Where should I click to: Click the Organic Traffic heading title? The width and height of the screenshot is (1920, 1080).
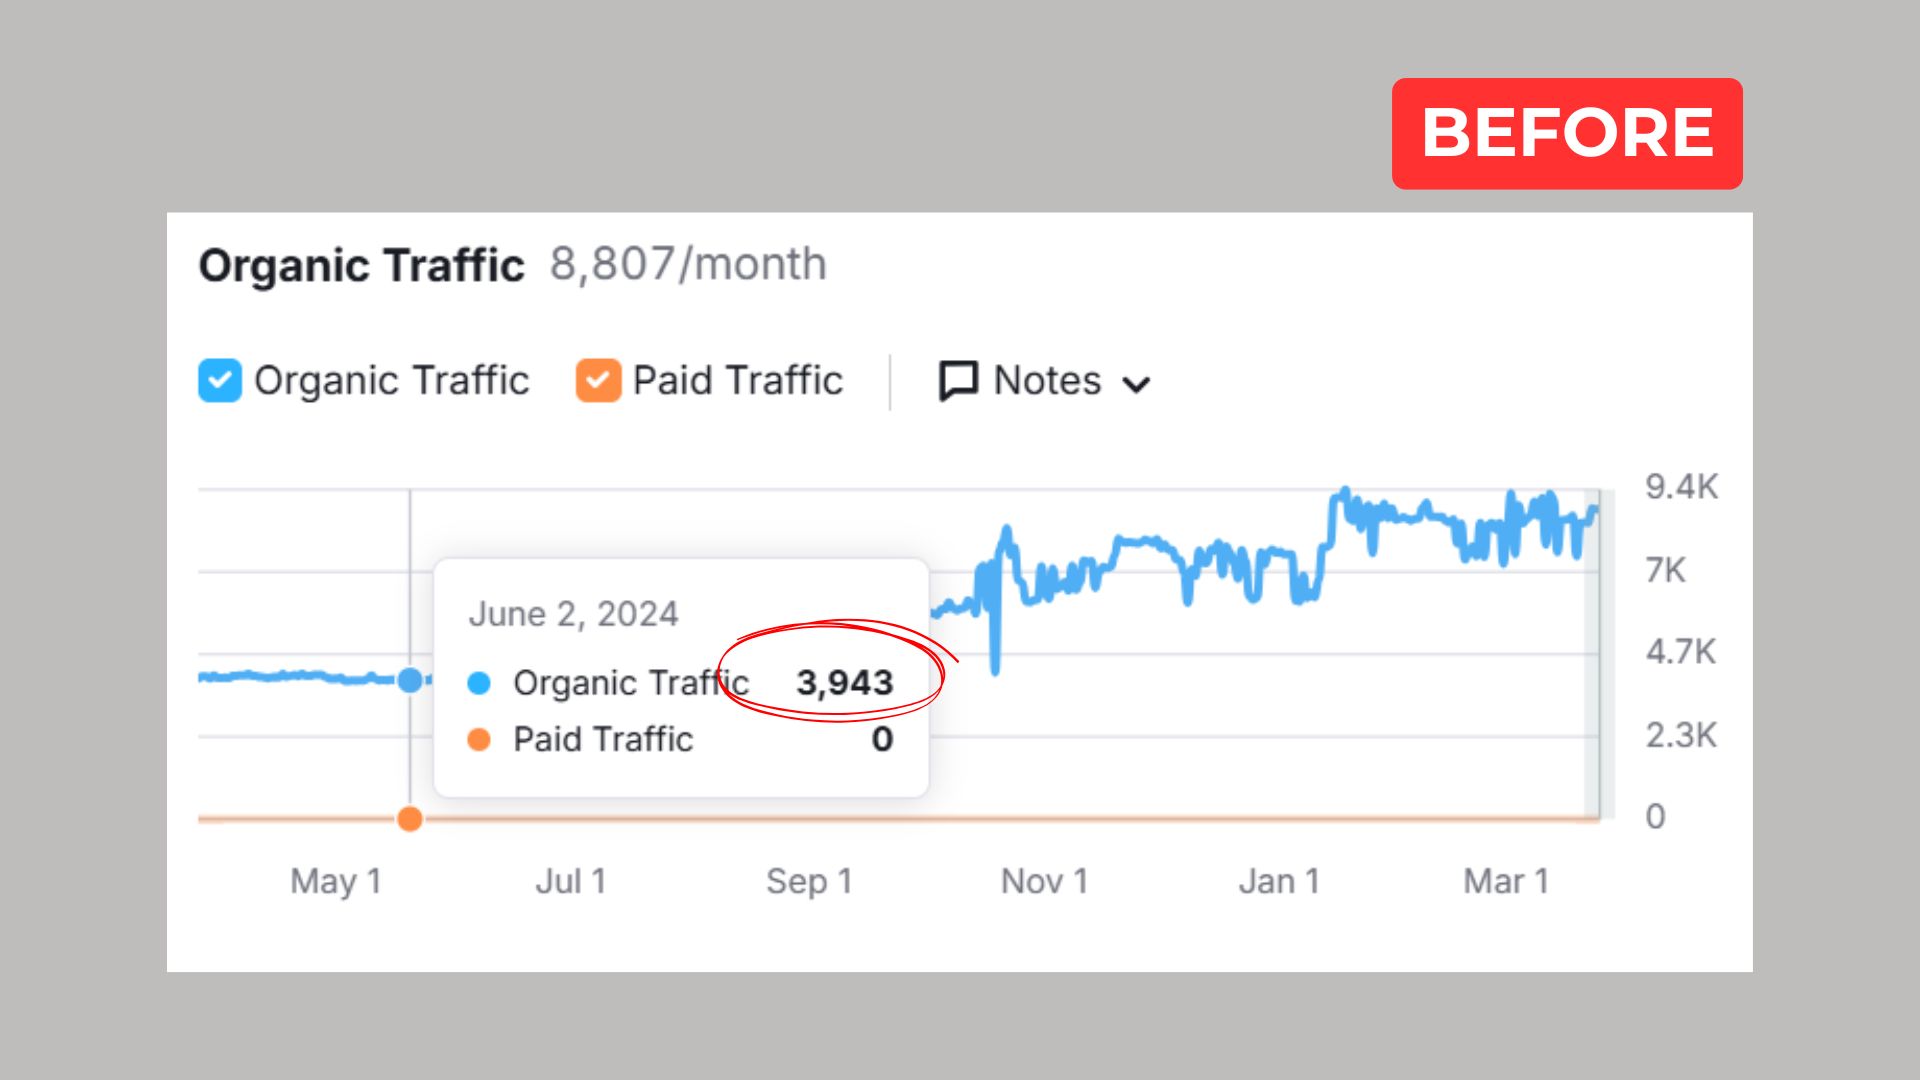361,266
